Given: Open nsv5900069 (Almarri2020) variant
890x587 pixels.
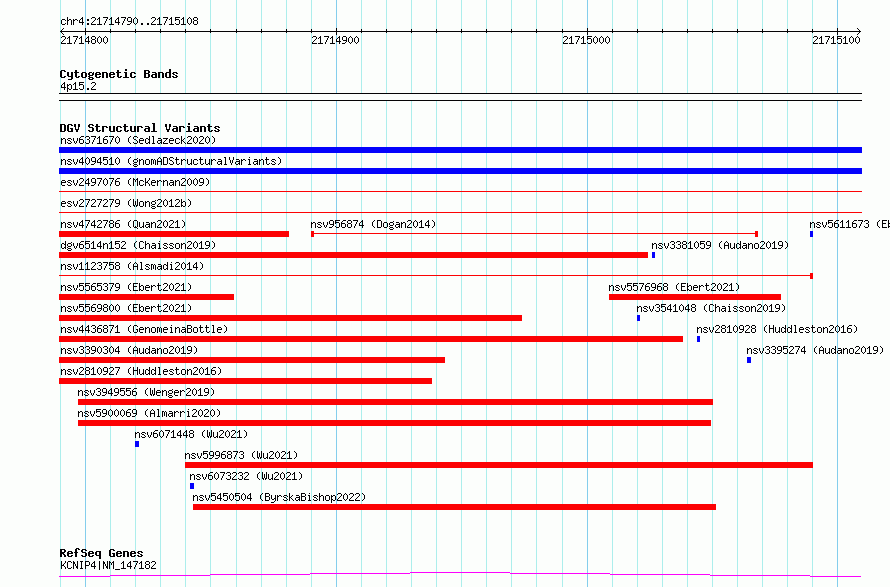Looking at the screenshot, I should (149, 413).
